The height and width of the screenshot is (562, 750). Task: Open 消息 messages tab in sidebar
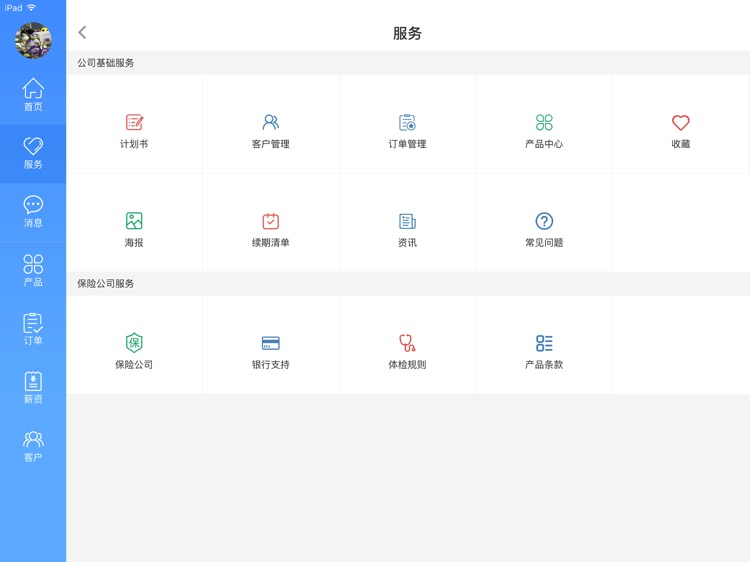(x=33, y=212)
